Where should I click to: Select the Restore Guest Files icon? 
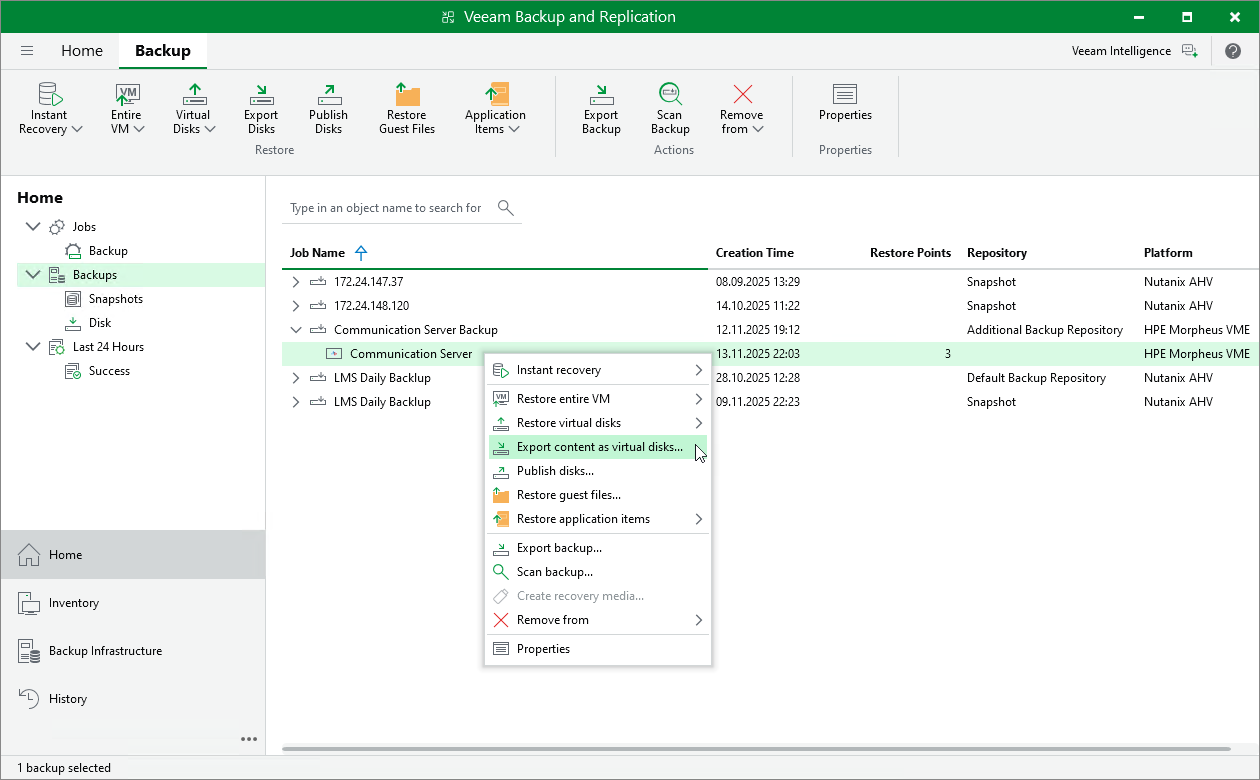coord(406,107)
